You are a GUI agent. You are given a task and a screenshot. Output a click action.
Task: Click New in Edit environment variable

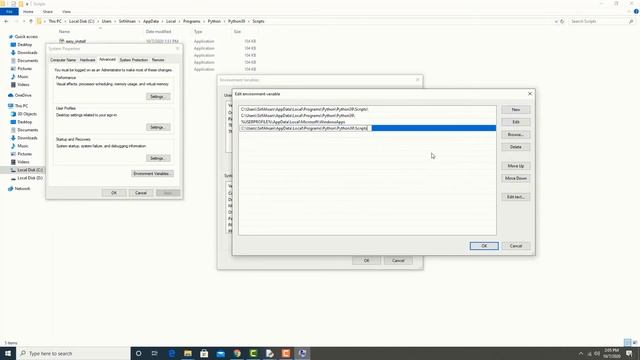pos(516,110)
